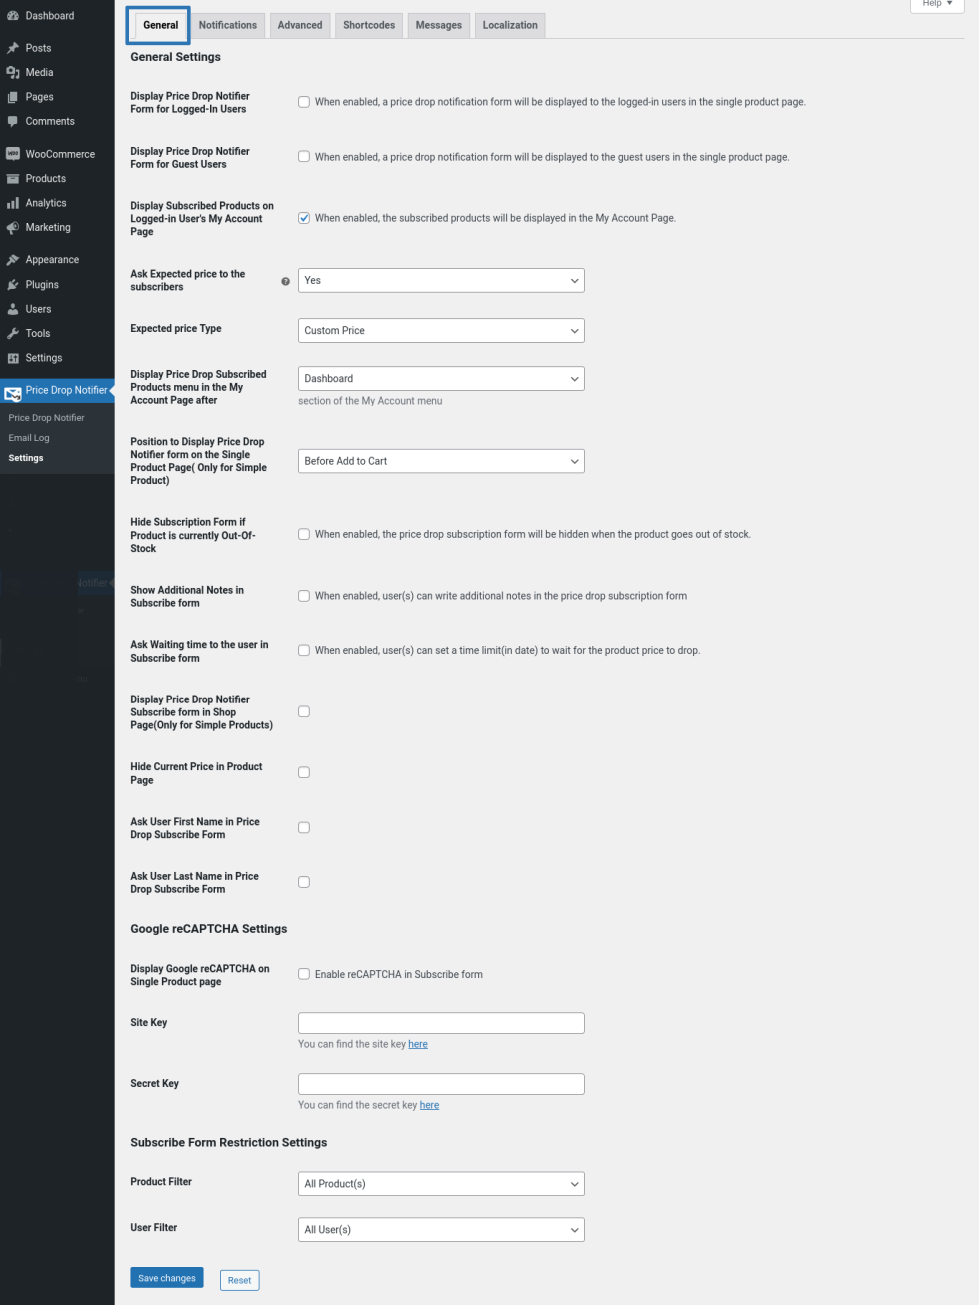979x1305 pixels.
Task: Click the Analytics bar chart icon
Action: [13, 203]
